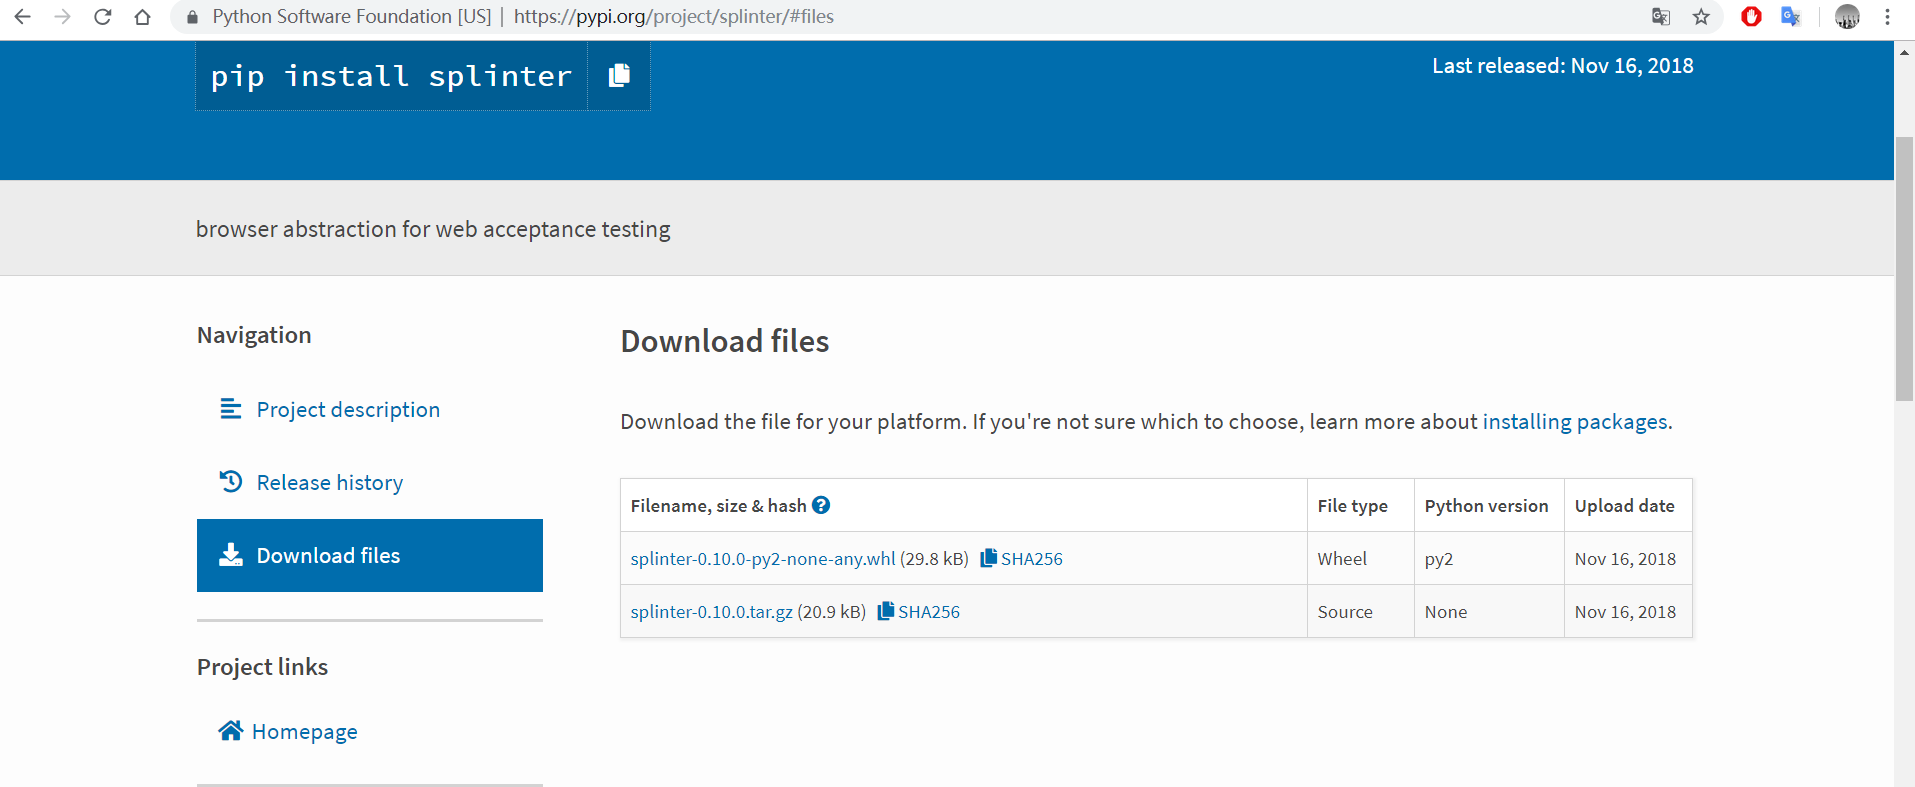Image resolution: width=1915 pixels, height=787 pixels.
Task: Click the Google Translate extension icon
Action: click(1791, 16)
